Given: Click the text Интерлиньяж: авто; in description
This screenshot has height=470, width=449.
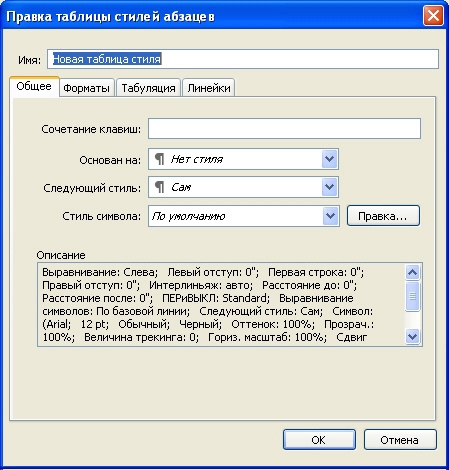Looking at the screenshot, I should (201, 285).
